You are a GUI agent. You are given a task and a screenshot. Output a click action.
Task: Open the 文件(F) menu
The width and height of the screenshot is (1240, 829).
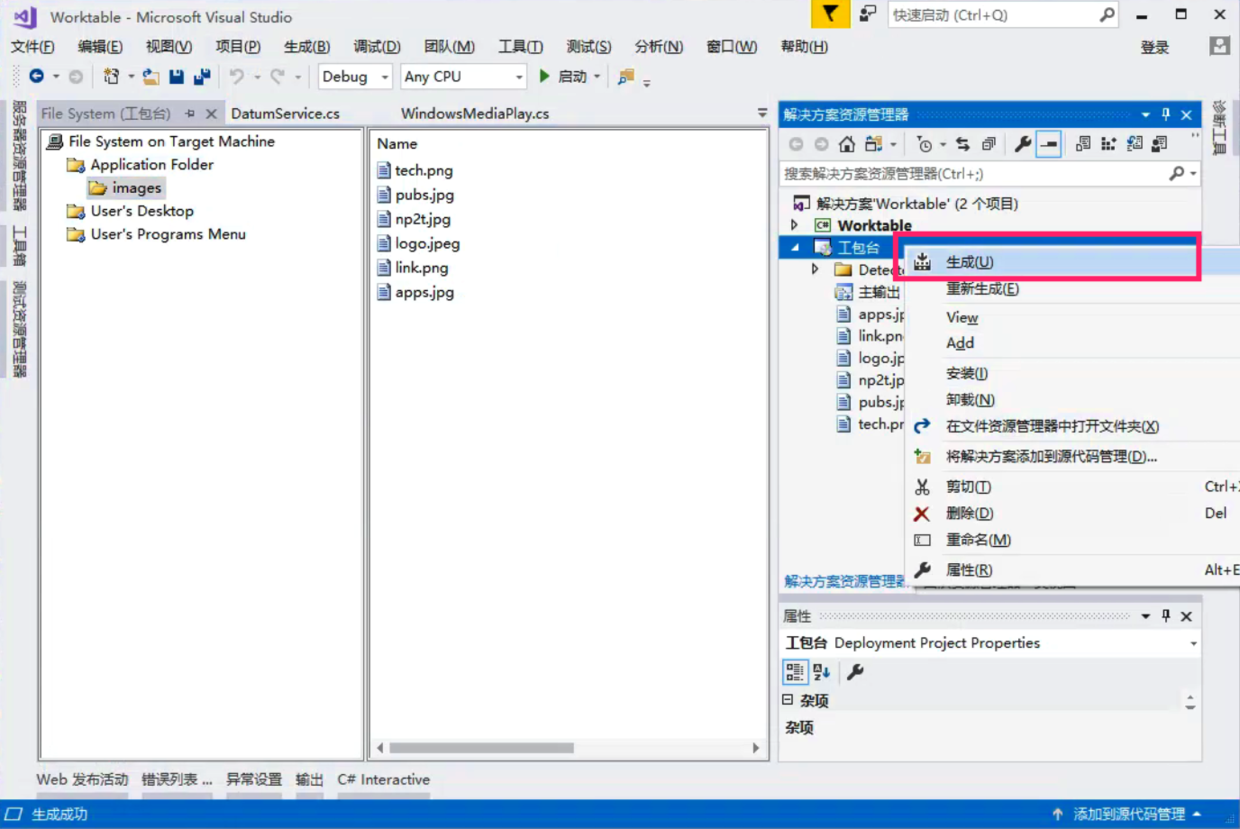32,46
